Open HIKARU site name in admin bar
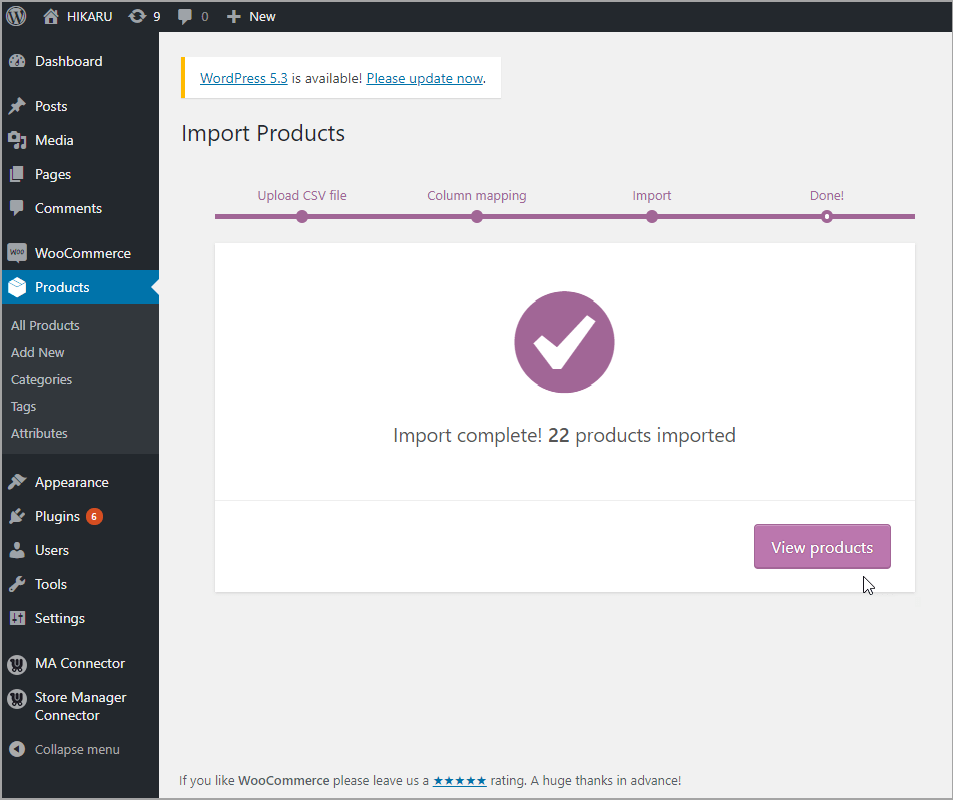Screen dimensions: 953x800 click(x=89, y=16)
